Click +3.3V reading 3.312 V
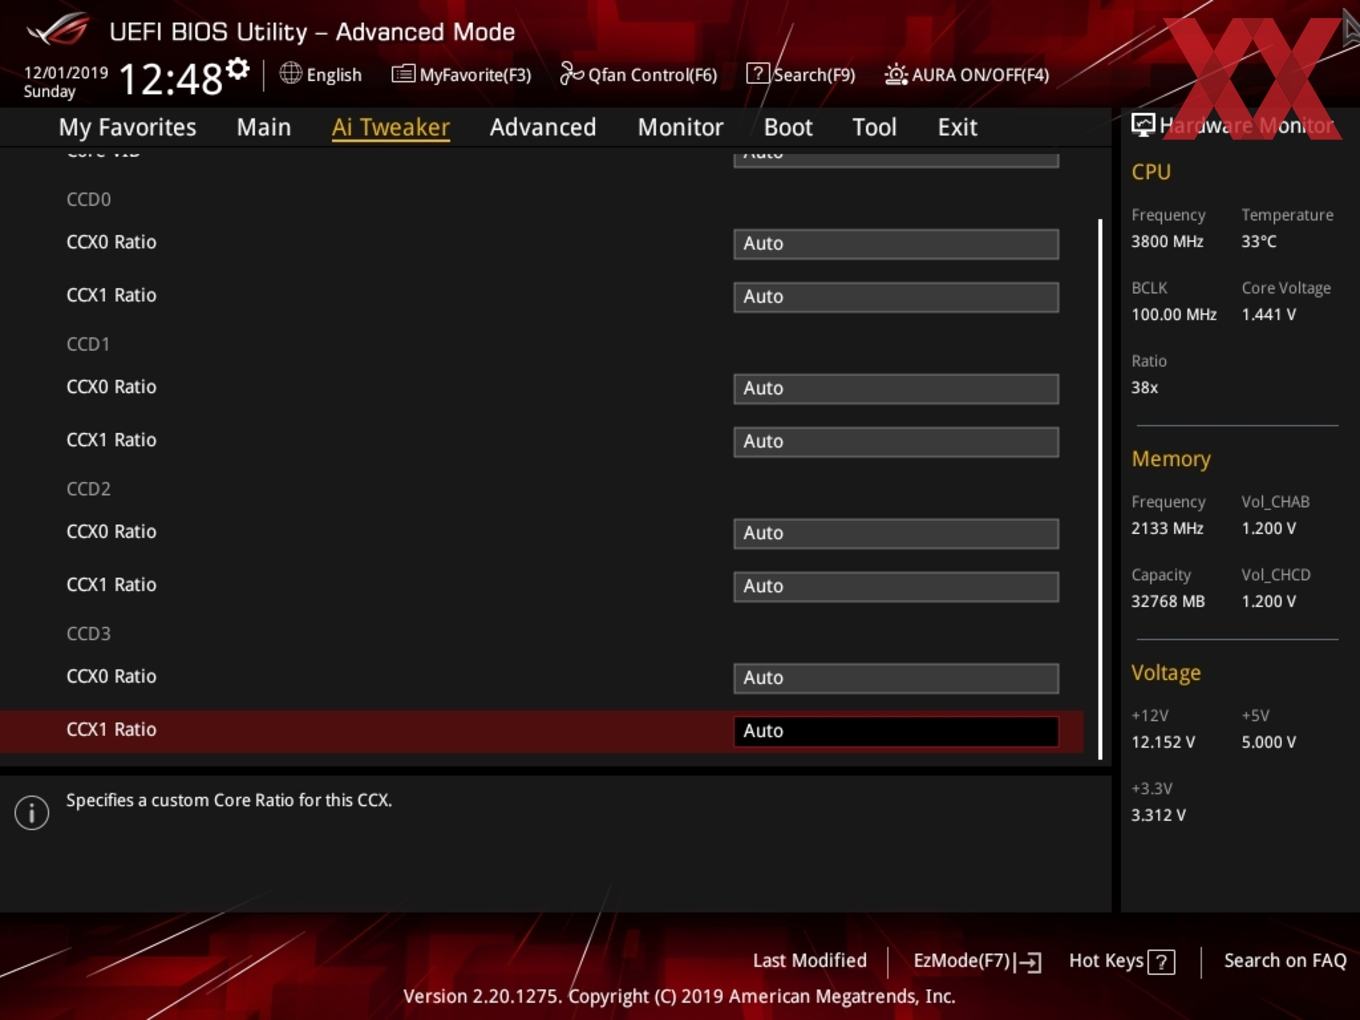1360x1020 pixels. click(1158, 815)
